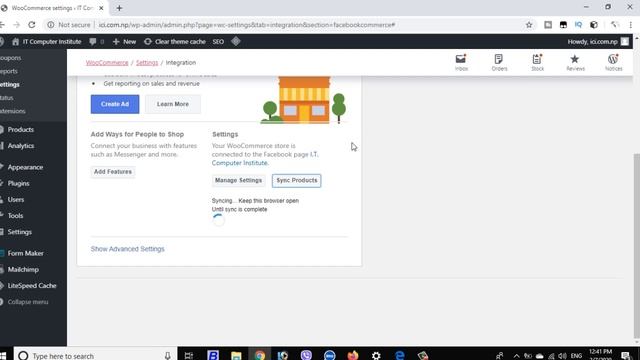The image size is (640, 360).
Task: Click the browser address bar URL
Action: (x=247, y=25)
